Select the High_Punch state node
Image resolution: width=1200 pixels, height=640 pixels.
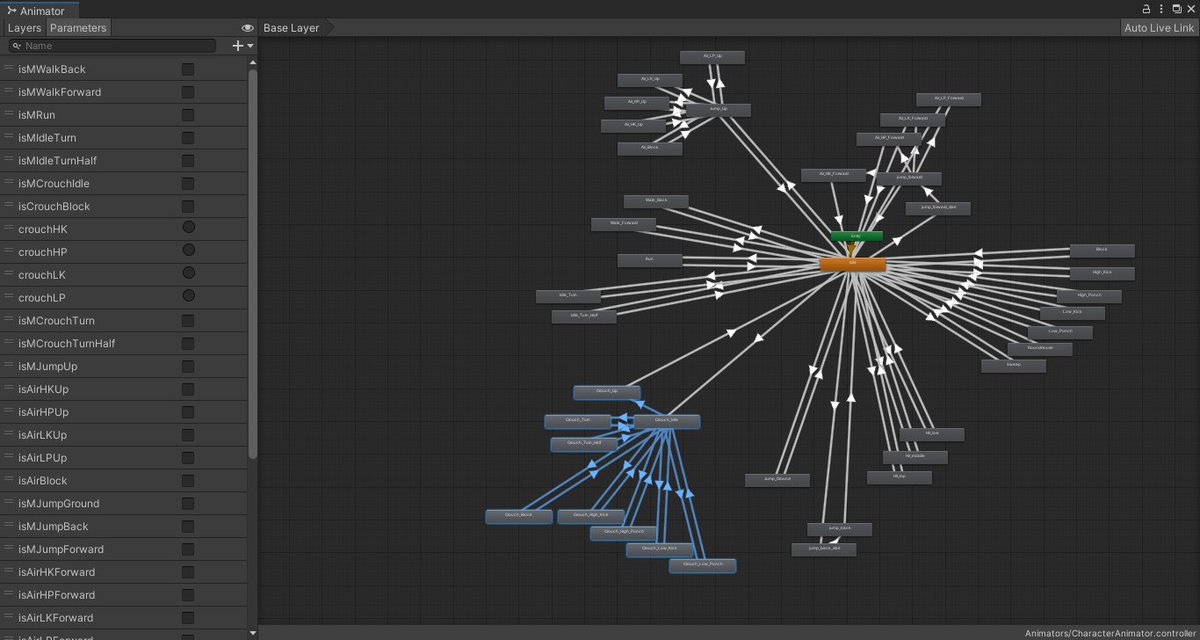click(1089, 296)
